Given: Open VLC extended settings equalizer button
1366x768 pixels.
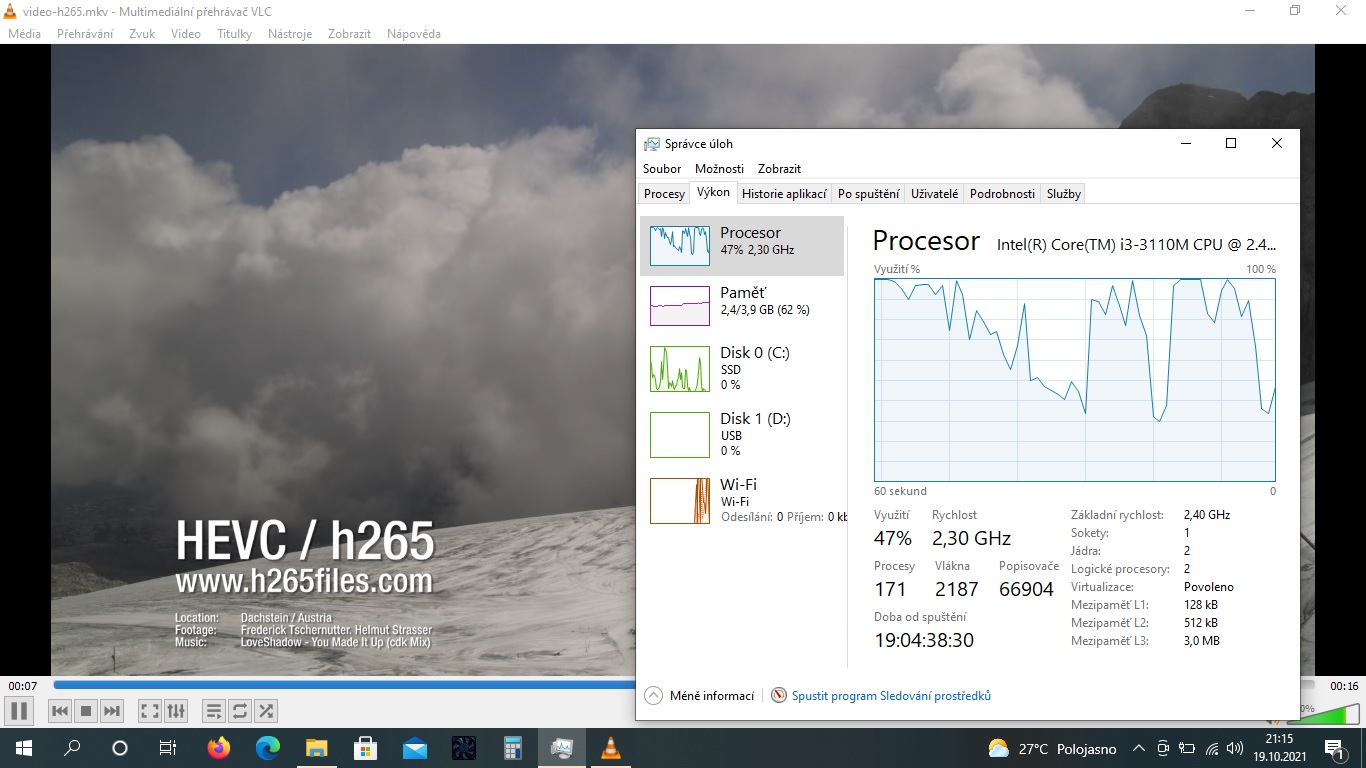Looking at the screenshot, I should tap(176, 711).
